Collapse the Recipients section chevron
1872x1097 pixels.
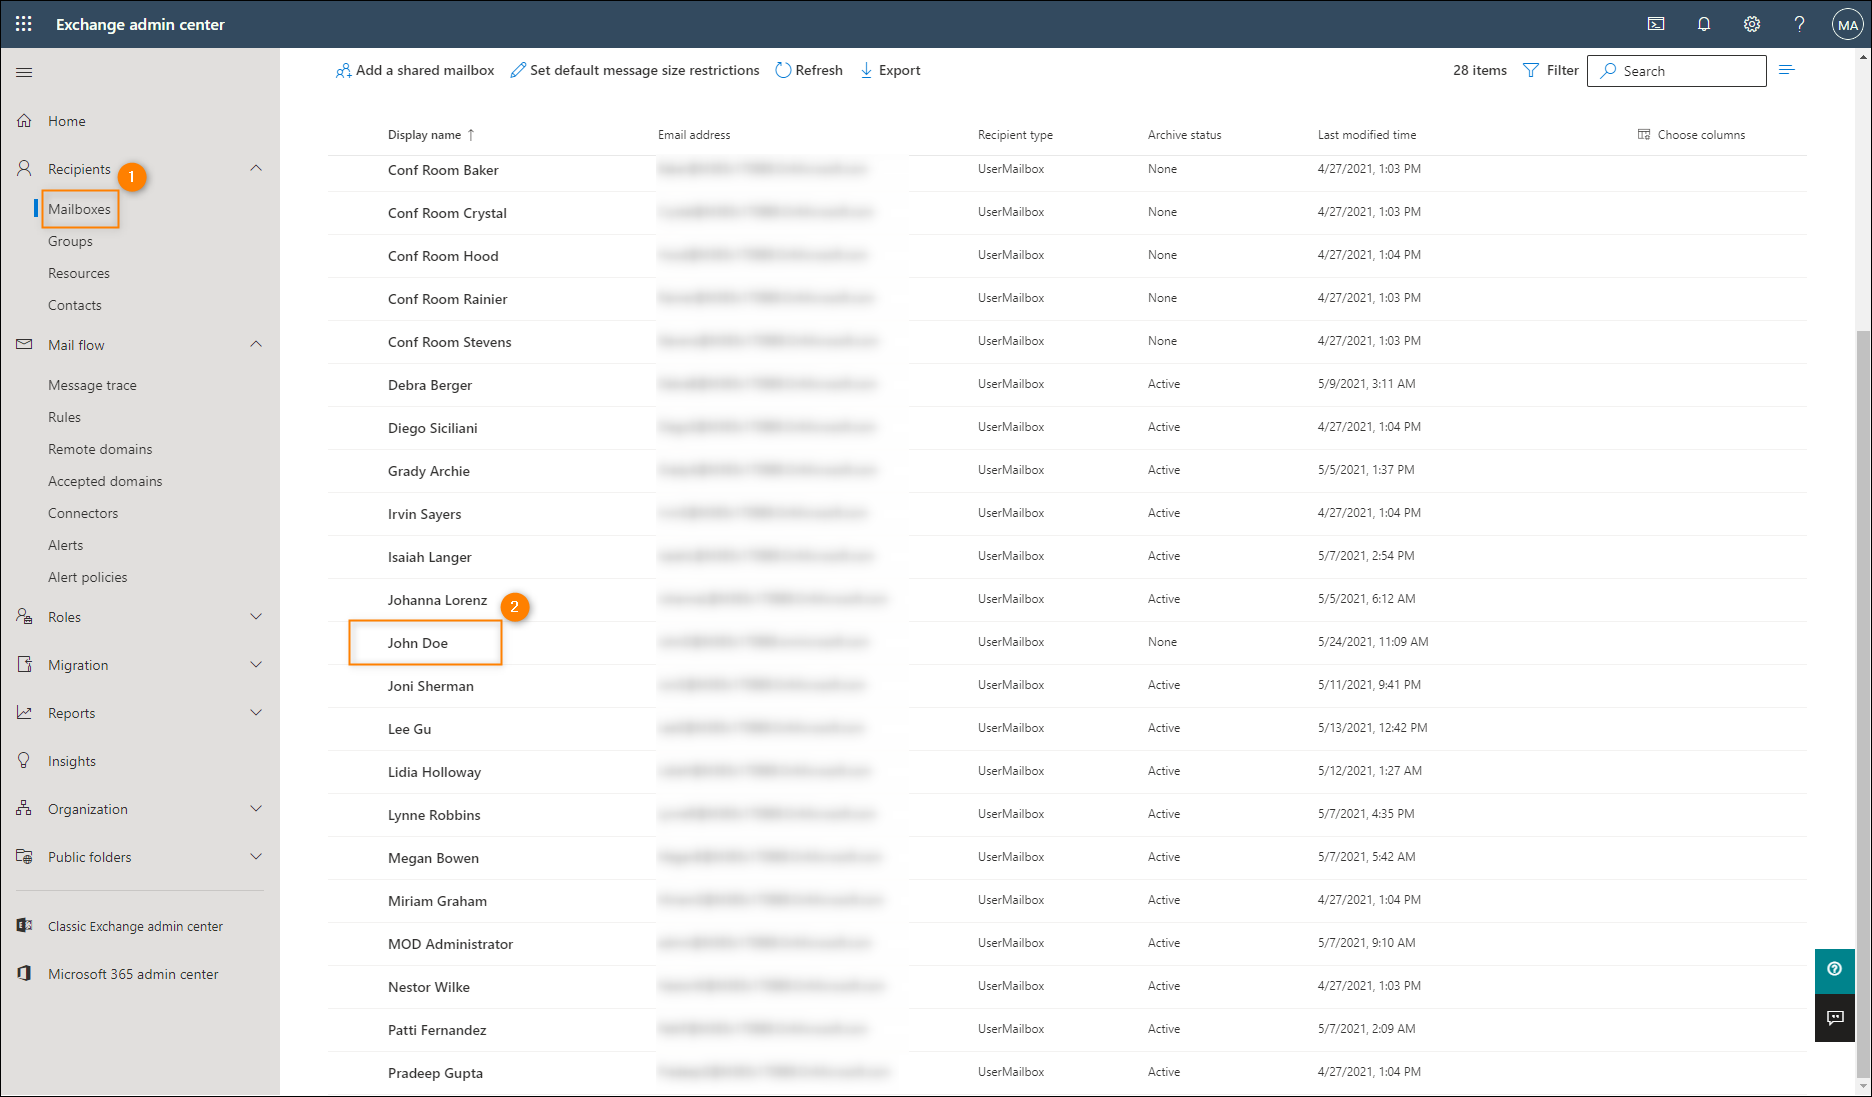(x=256, y=168)
